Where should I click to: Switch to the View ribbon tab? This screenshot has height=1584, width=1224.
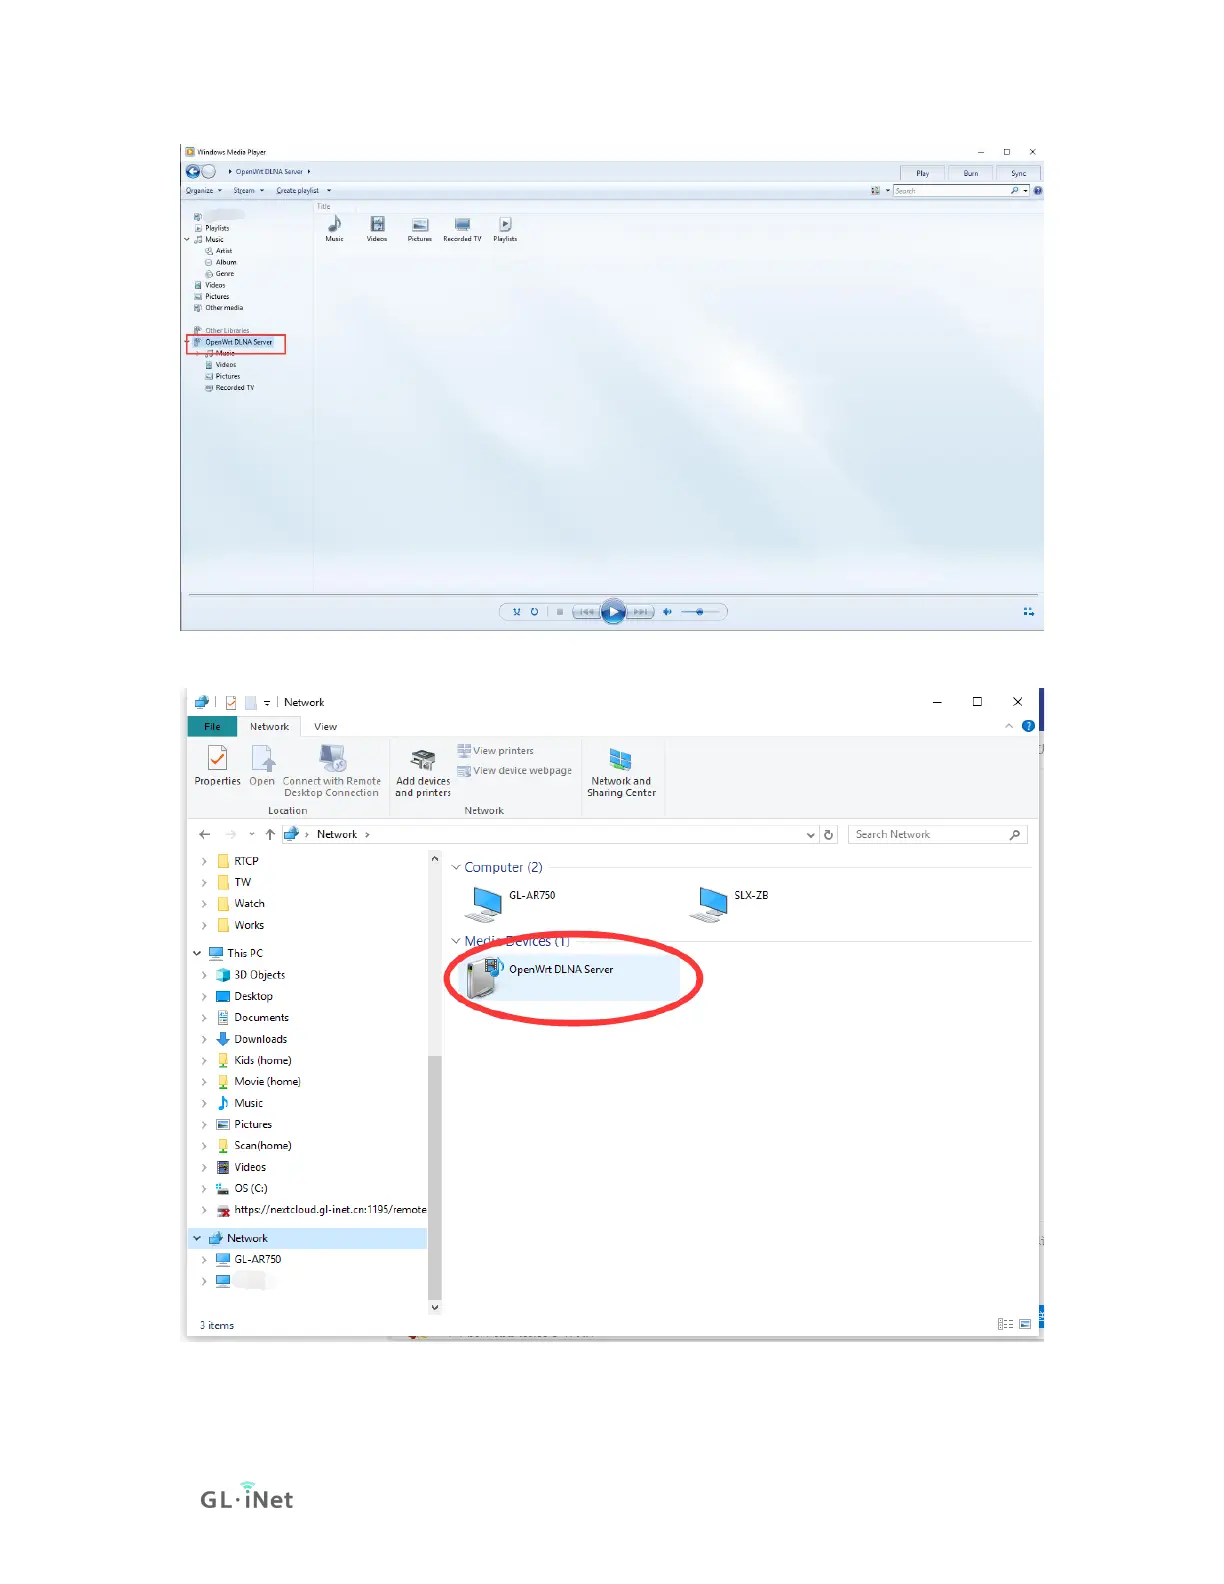(x=325, y=727)
